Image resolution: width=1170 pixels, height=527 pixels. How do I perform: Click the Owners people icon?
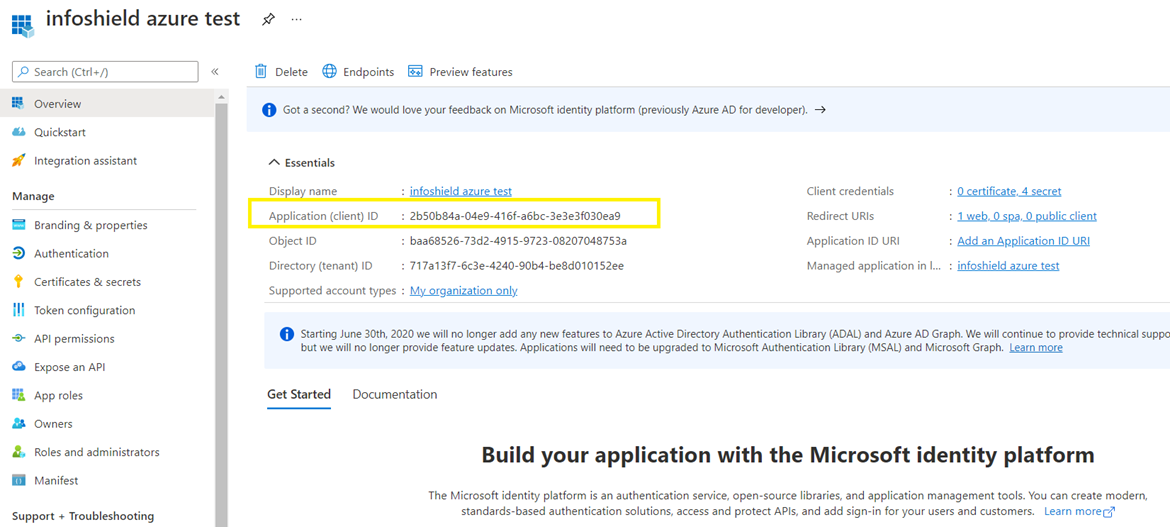19,423
